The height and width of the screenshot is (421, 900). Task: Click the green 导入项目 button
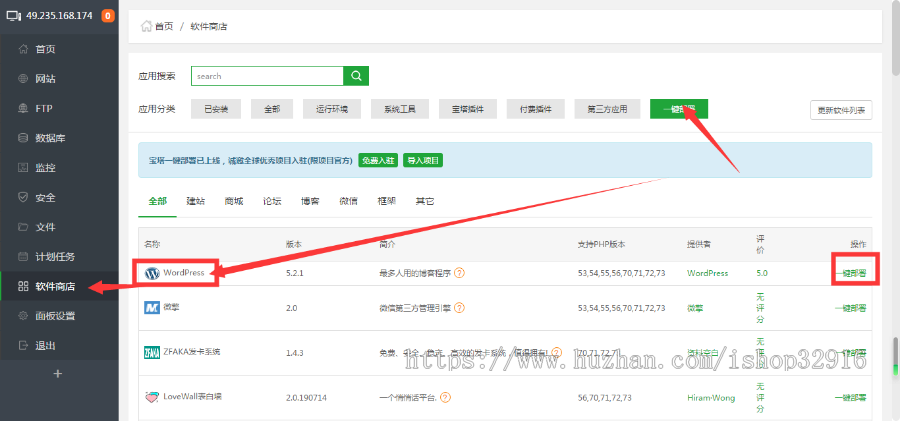pyautogui.click(x=423, y=161)
